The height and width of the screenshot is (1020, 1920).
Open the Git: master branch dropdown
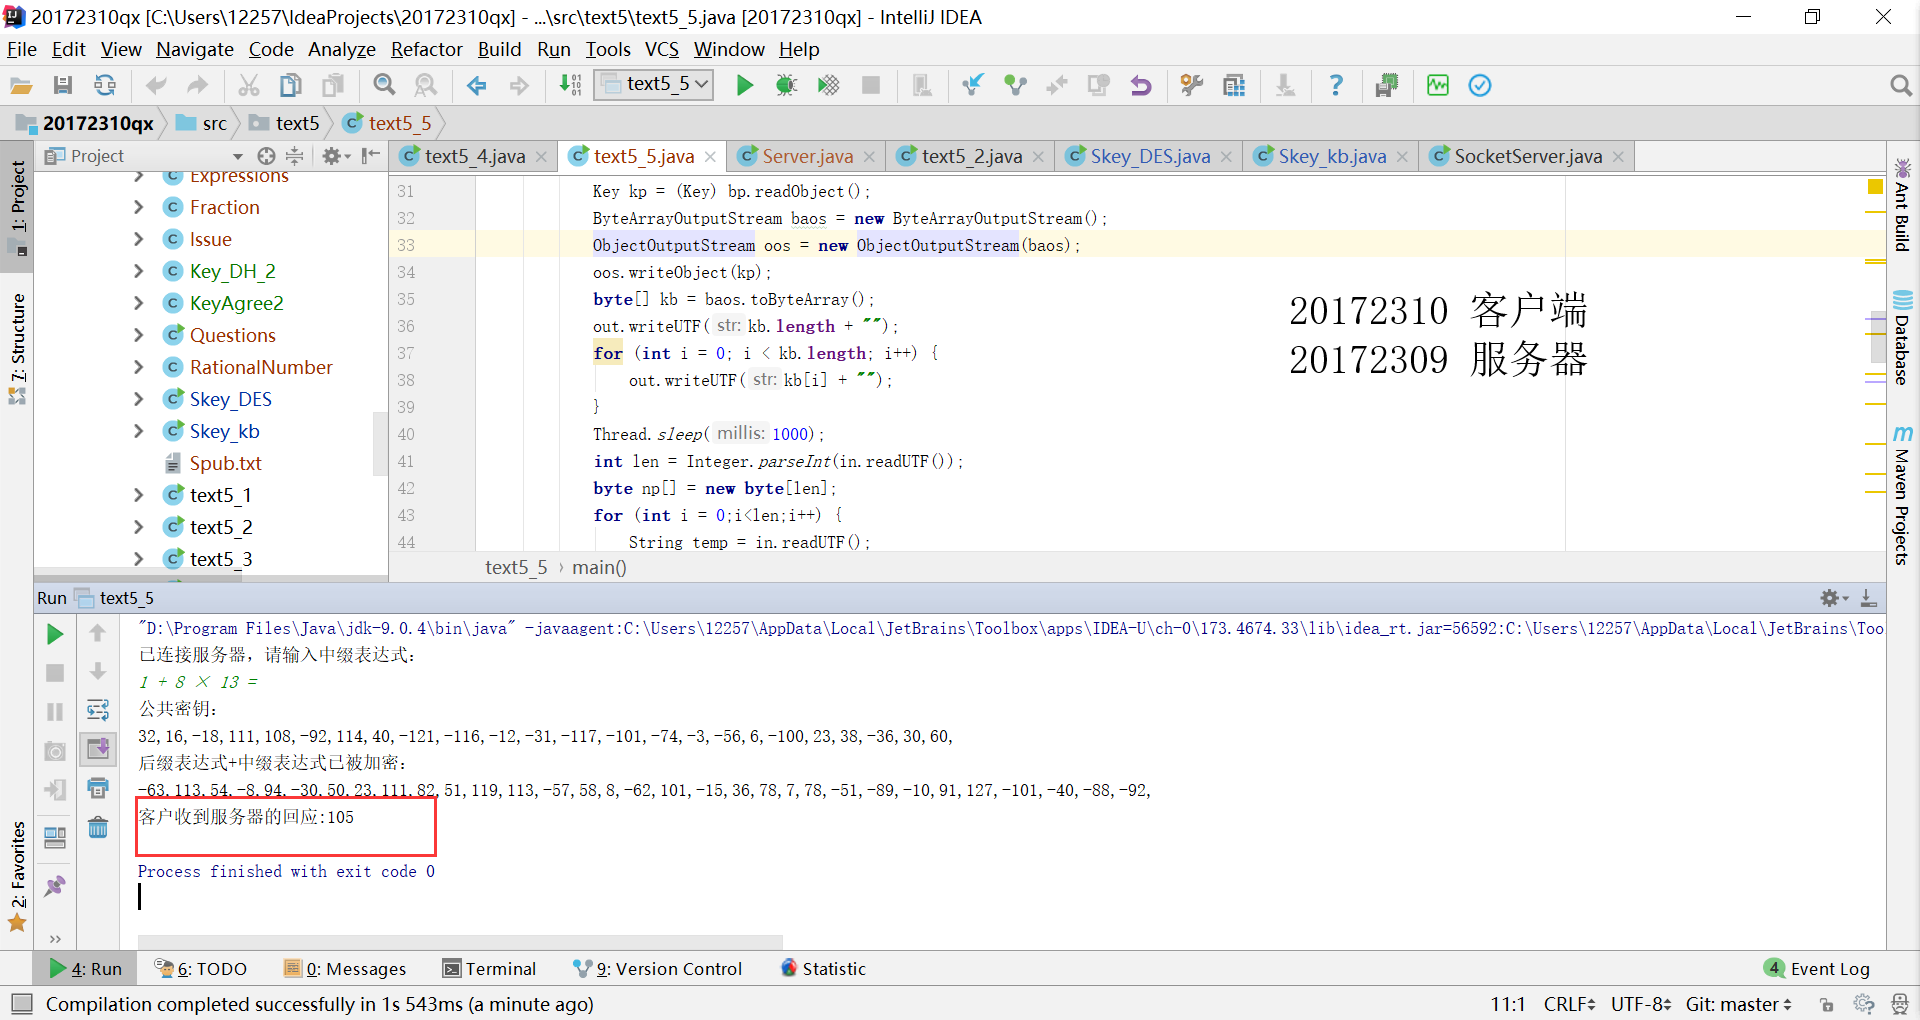[1739, 1004]
